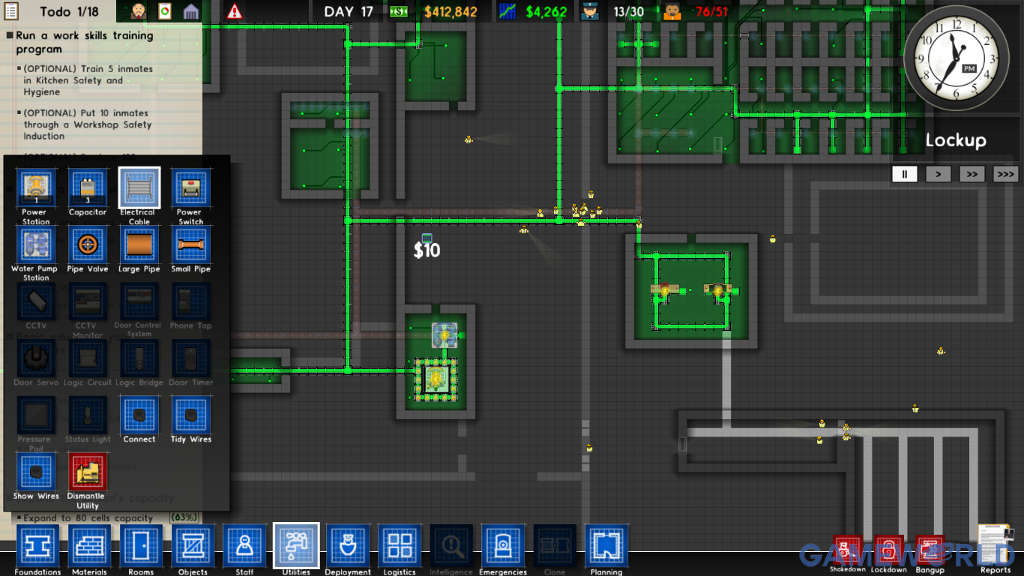Viewport: 1024px width, 576px height.
Task: Click the locked Door Servo icon
Action: point(35,359)
